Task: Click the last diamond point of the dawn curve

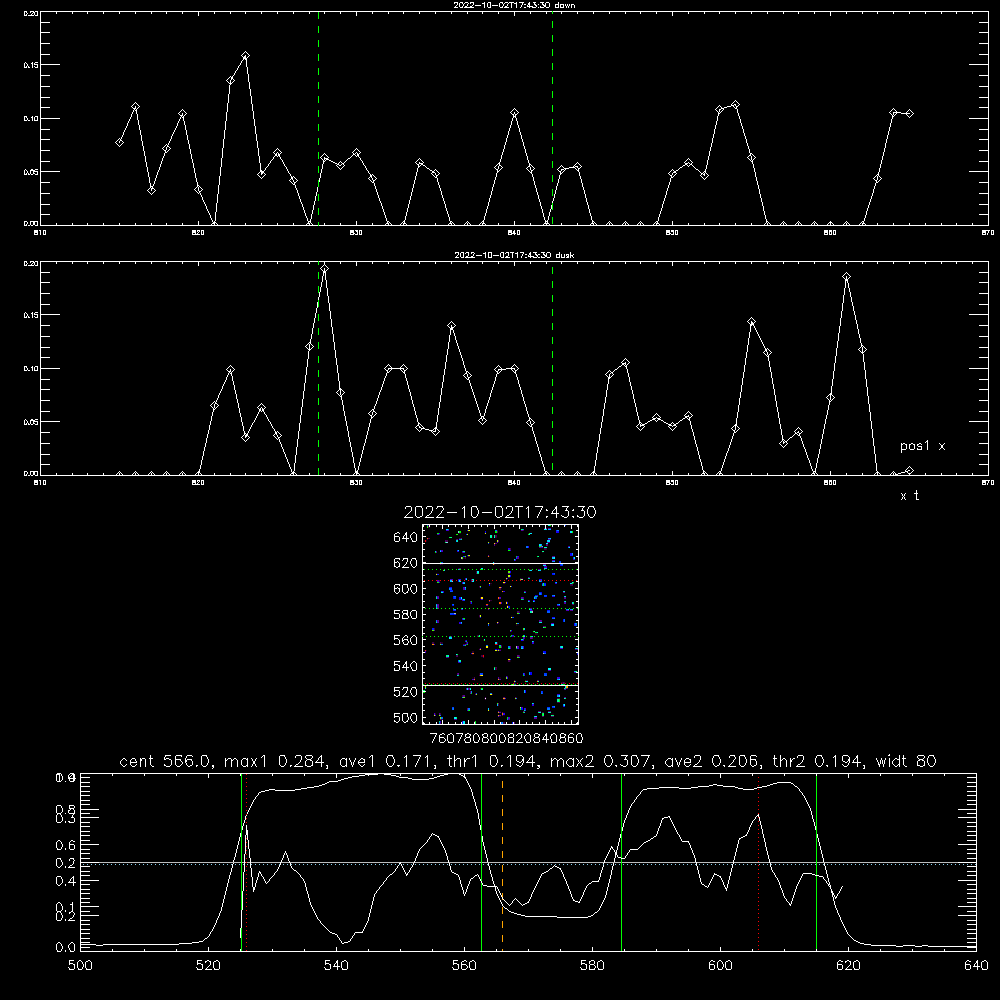Action: (909, 114)
